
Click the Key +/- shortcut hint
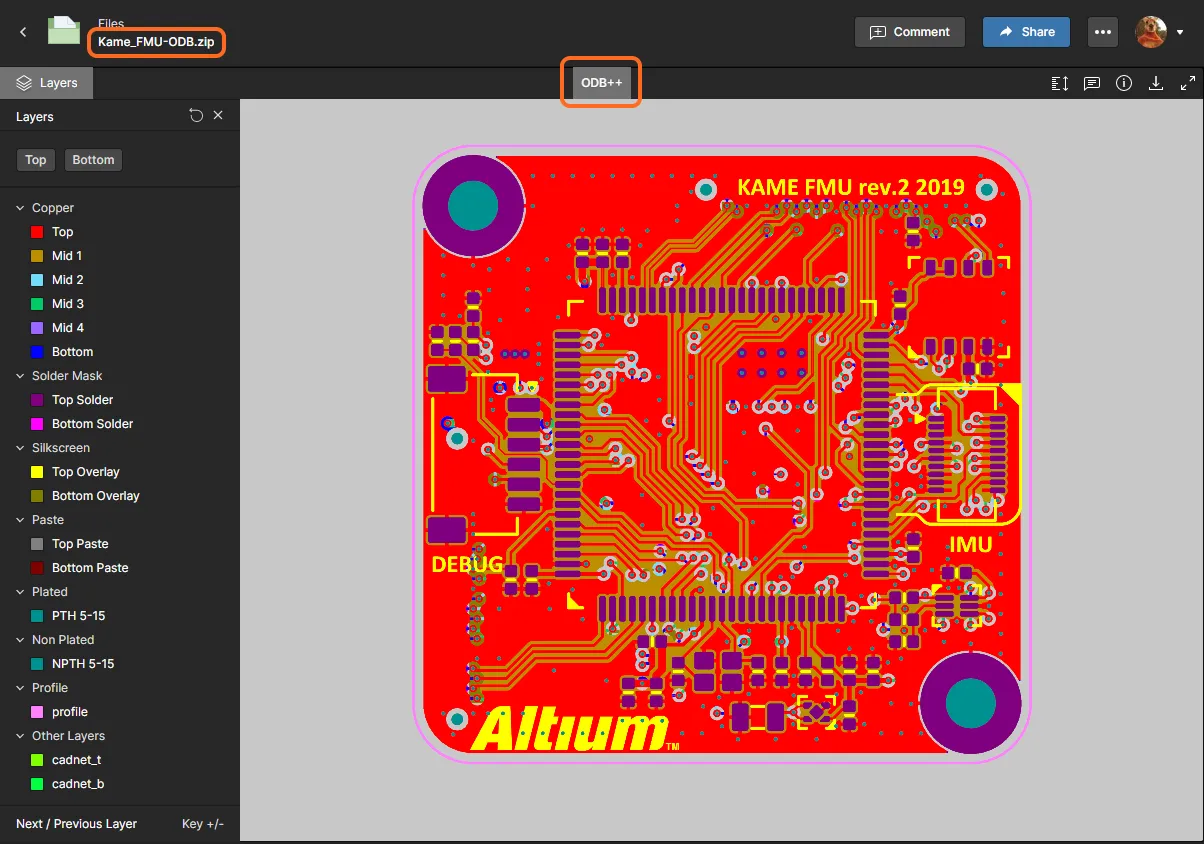point(203,824)
